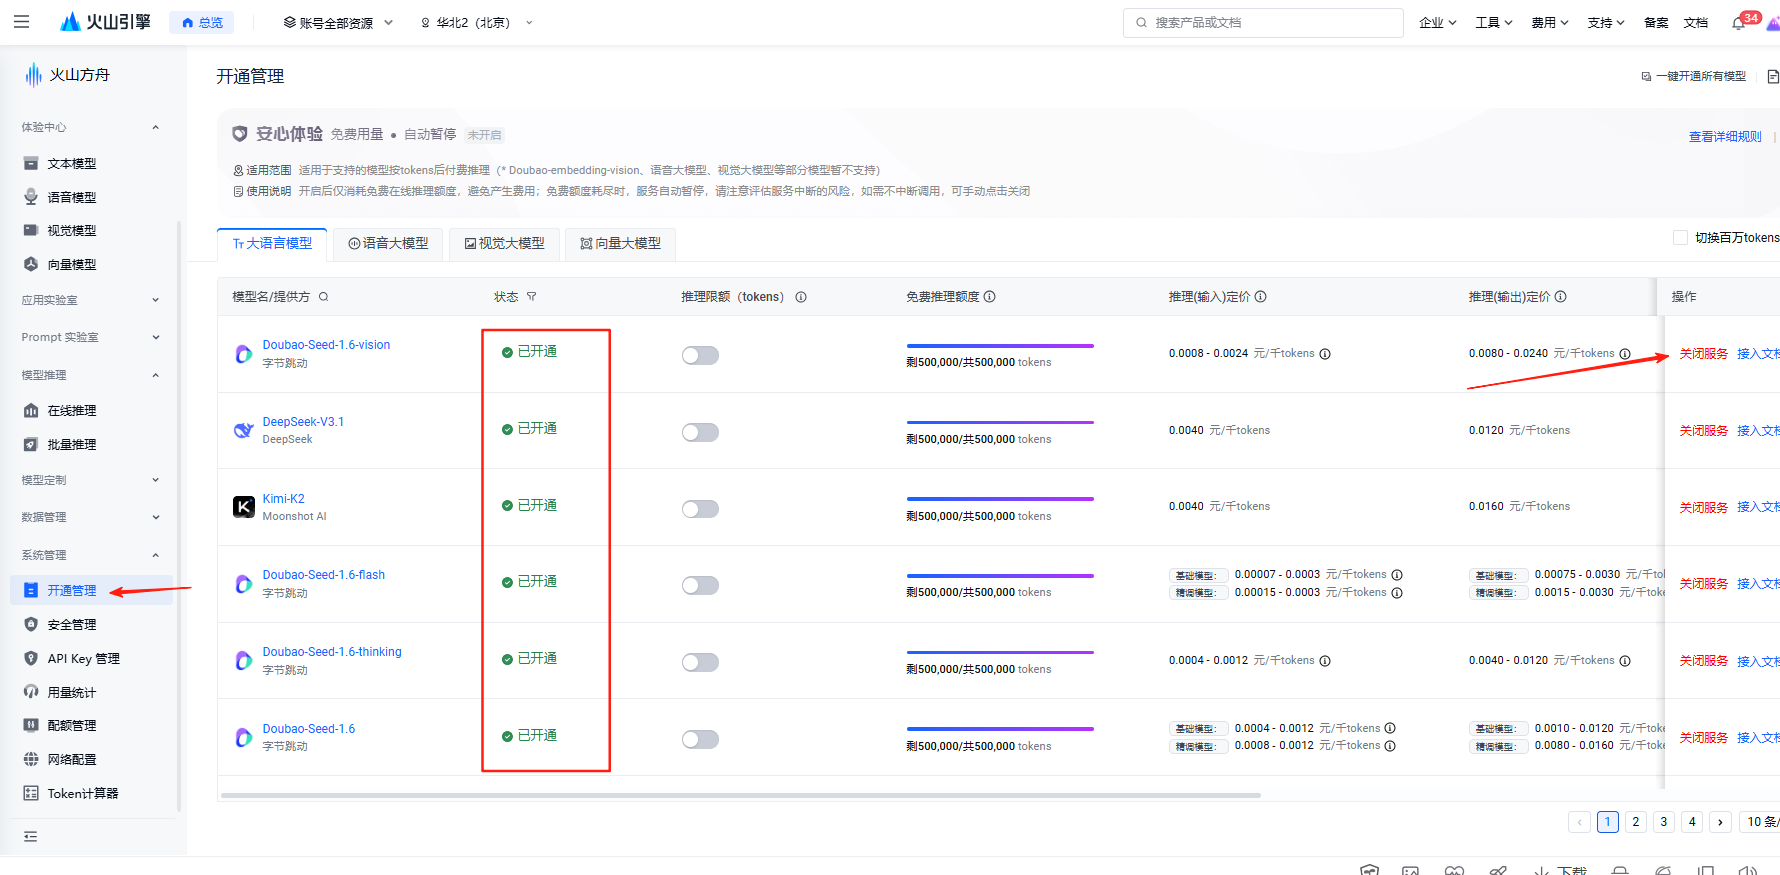Click info icon next to 推理(输入)定价

pos(1260,297)
